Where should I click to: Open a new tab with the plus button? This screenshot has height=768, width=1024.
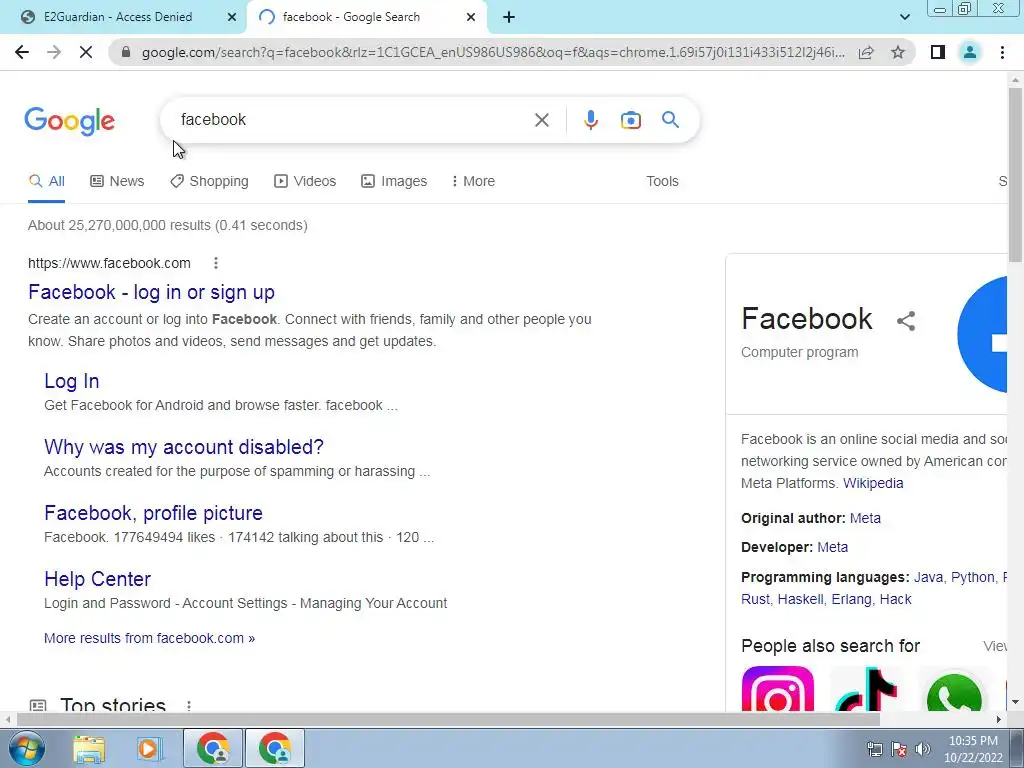(509, 17)
